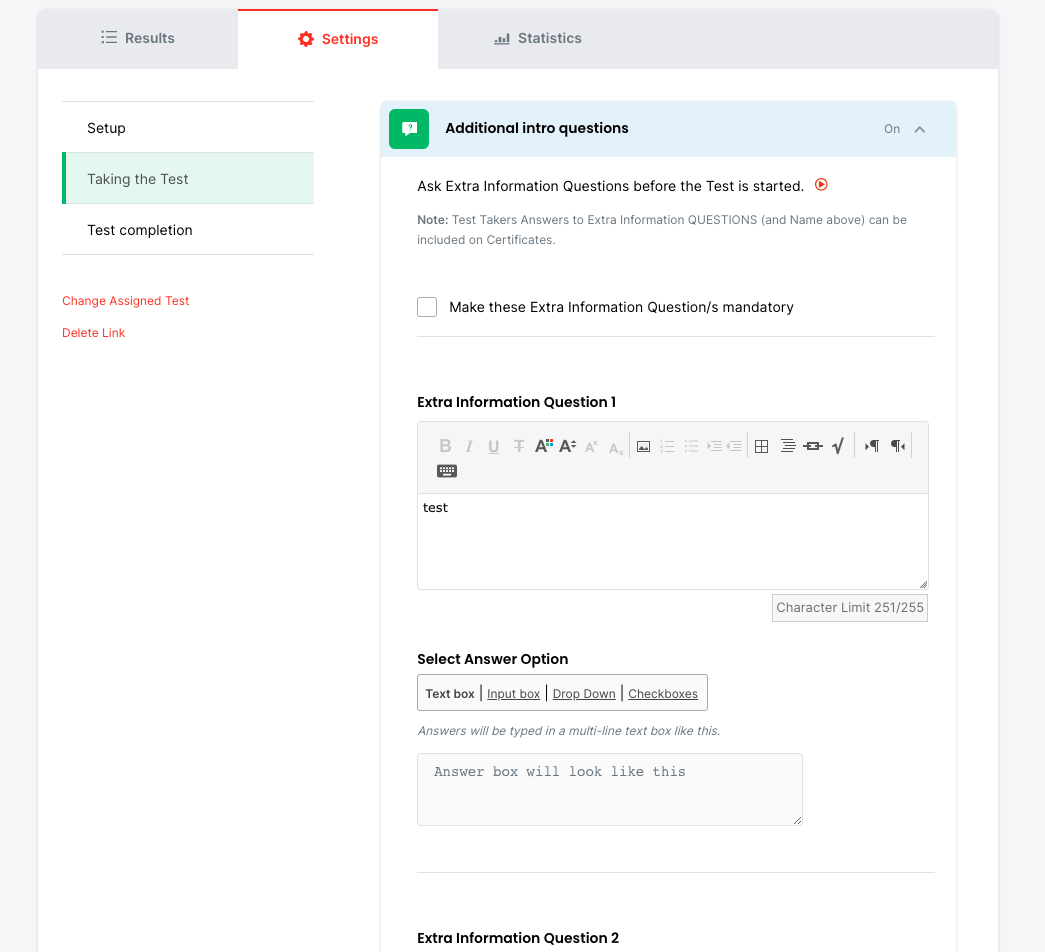Open the math formula (square root) tool
This screenshot has height=952, width=1045.
(838, 446)
